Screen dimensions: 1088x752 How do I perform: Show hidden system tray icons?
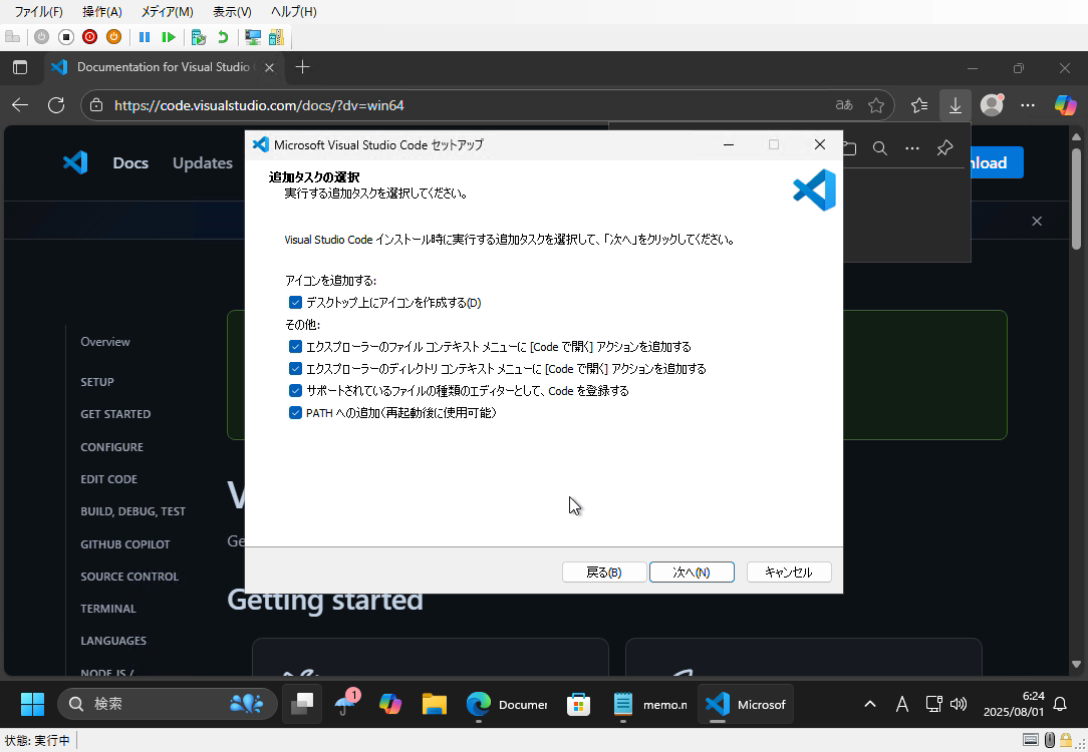tap(869, 704)
